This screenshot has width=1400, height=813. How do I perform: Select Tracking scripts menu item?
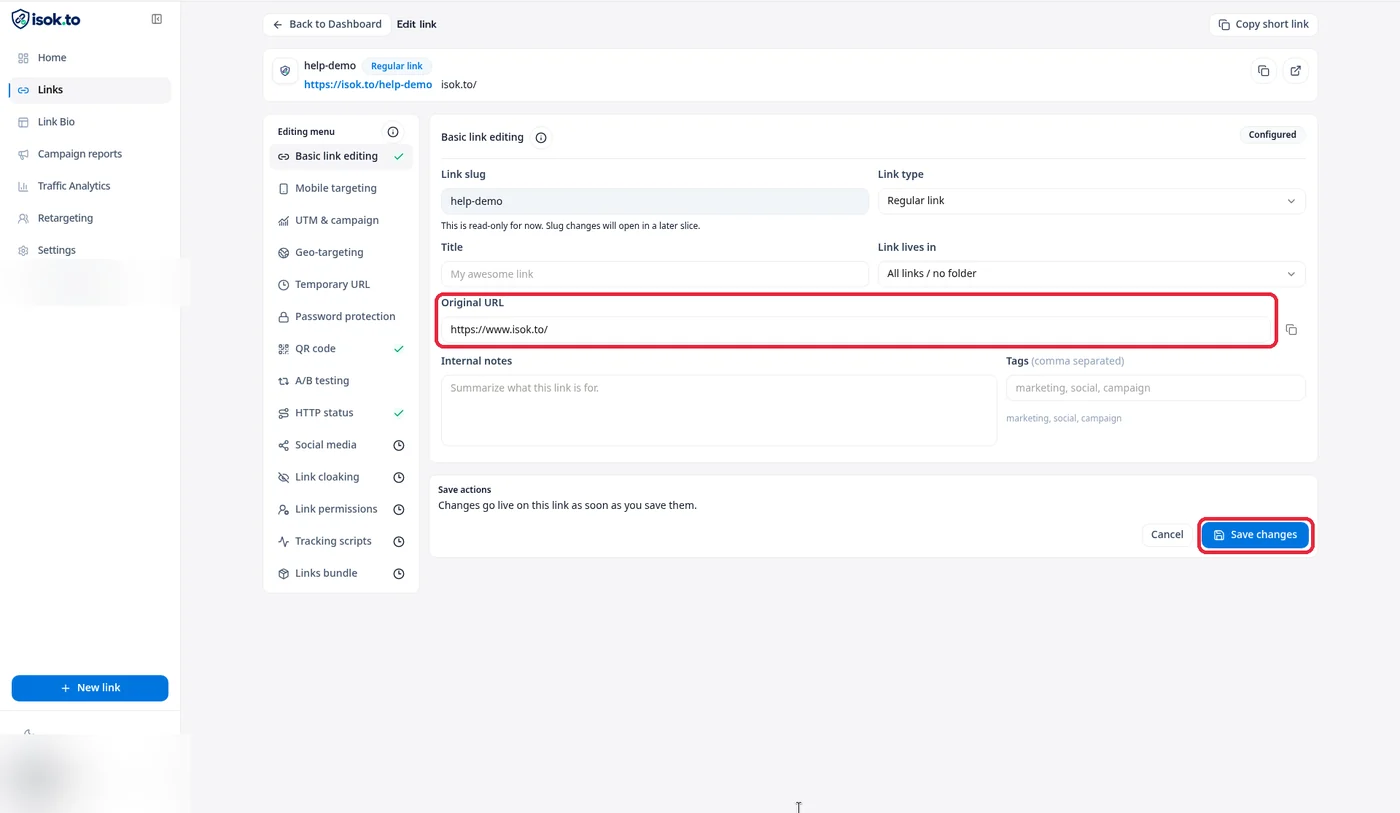pyautogui.click(x=341, y=541)
